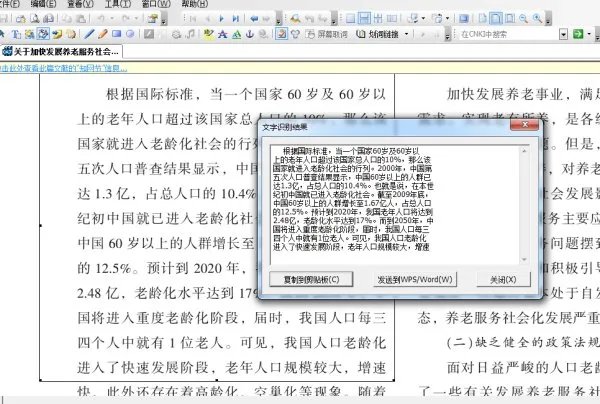The height and width of the screenshot is (404, 600).
Task: Open the 工具(T) menu
Action: (x=117, y=4)
